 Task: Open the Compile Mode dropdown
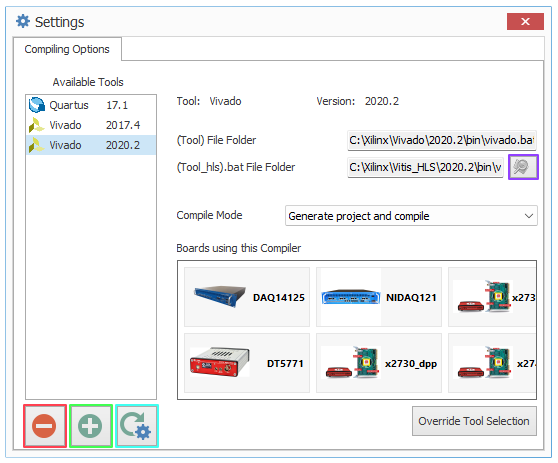click(x=411, y=216)
